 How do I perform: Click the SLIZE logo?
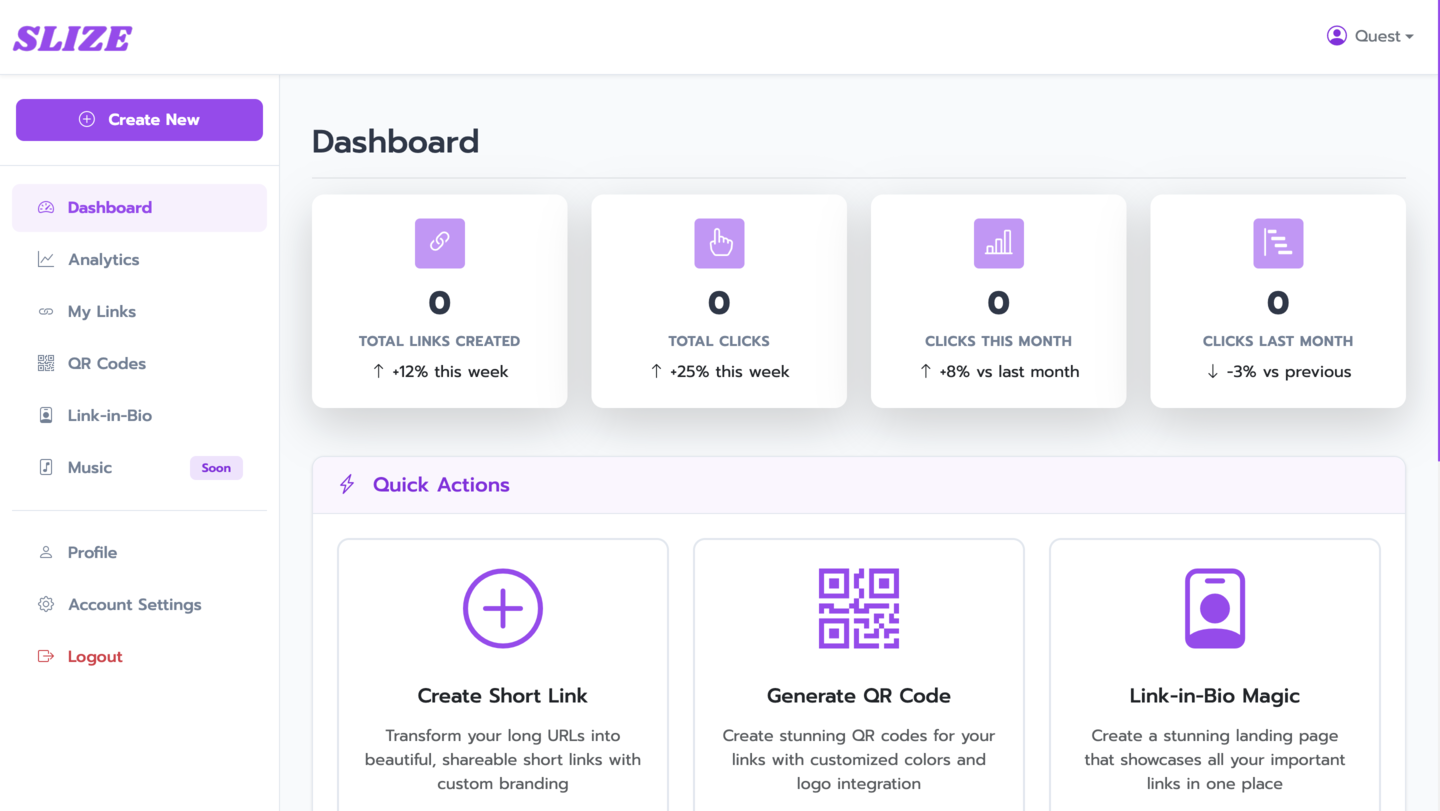[72, 38]
